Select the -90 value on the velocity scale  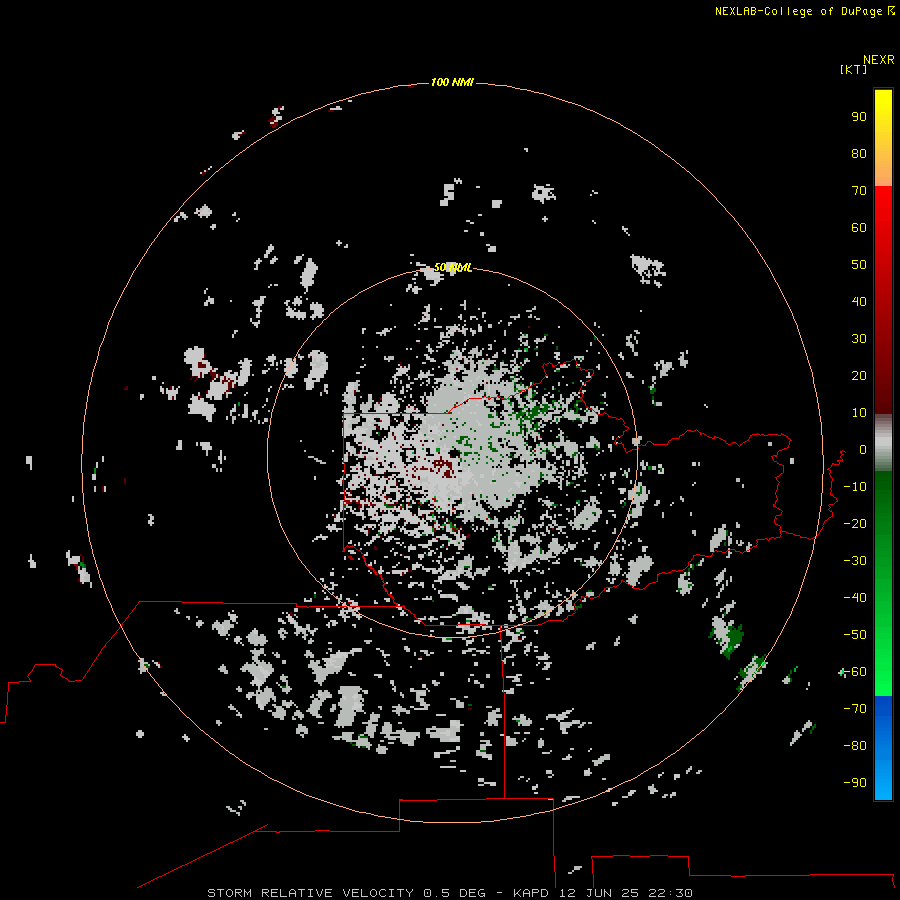click(855, 783)
